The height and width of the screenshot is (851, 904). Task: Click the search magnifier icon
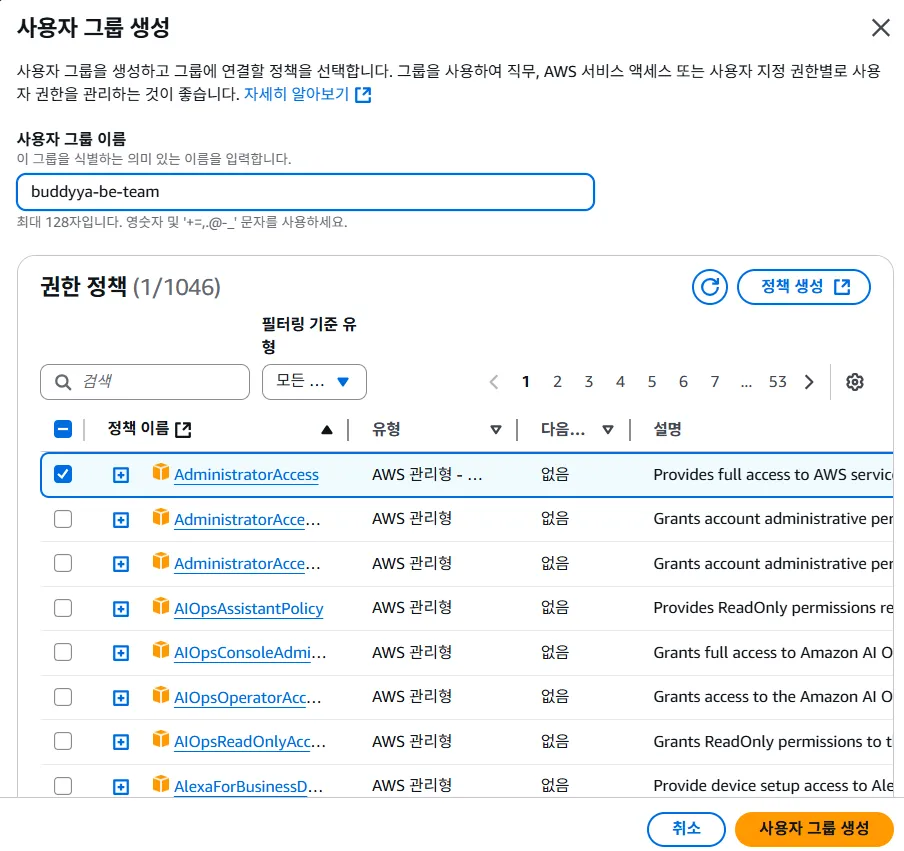[63, 382]
